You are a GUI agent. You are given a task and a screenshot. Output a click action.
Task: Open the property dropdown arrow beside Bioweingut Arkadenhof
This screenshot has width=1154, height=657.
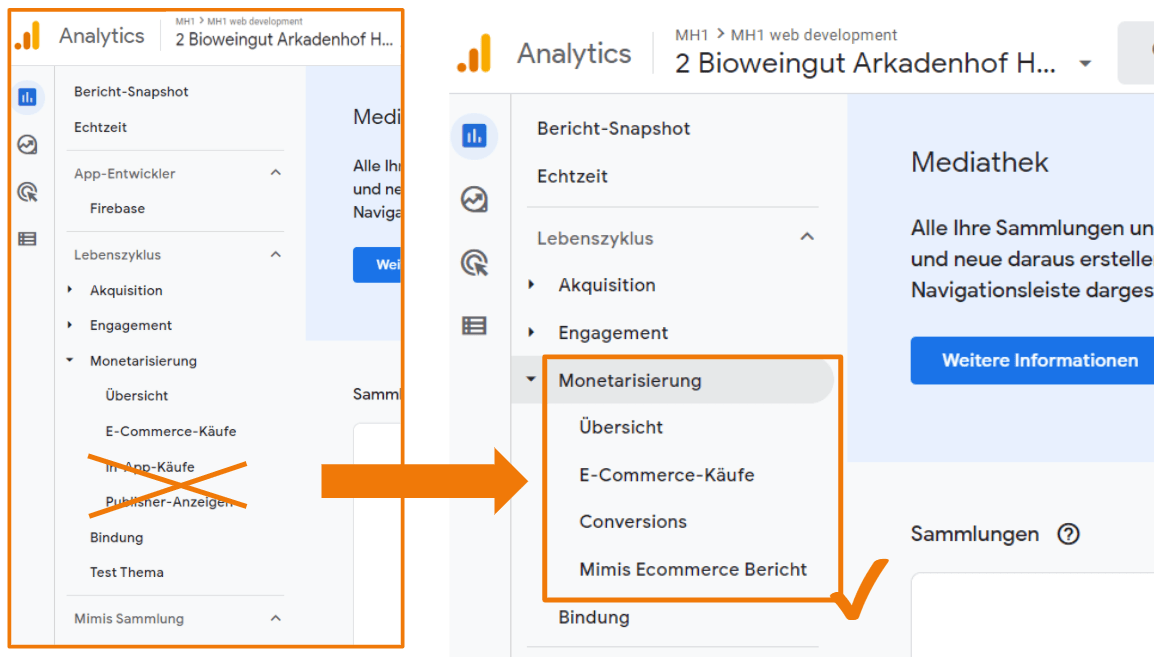click(1085, 64)
